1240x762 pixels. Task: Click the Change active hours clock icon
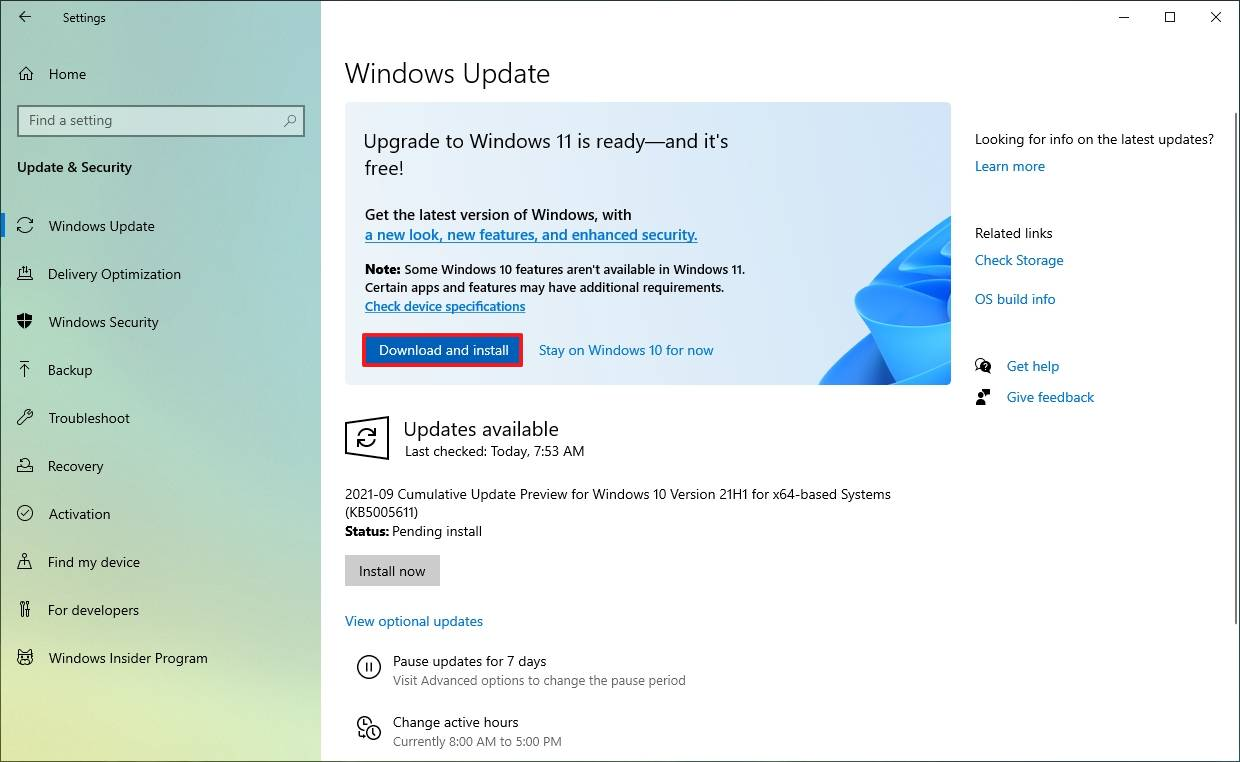click(369, 728)
